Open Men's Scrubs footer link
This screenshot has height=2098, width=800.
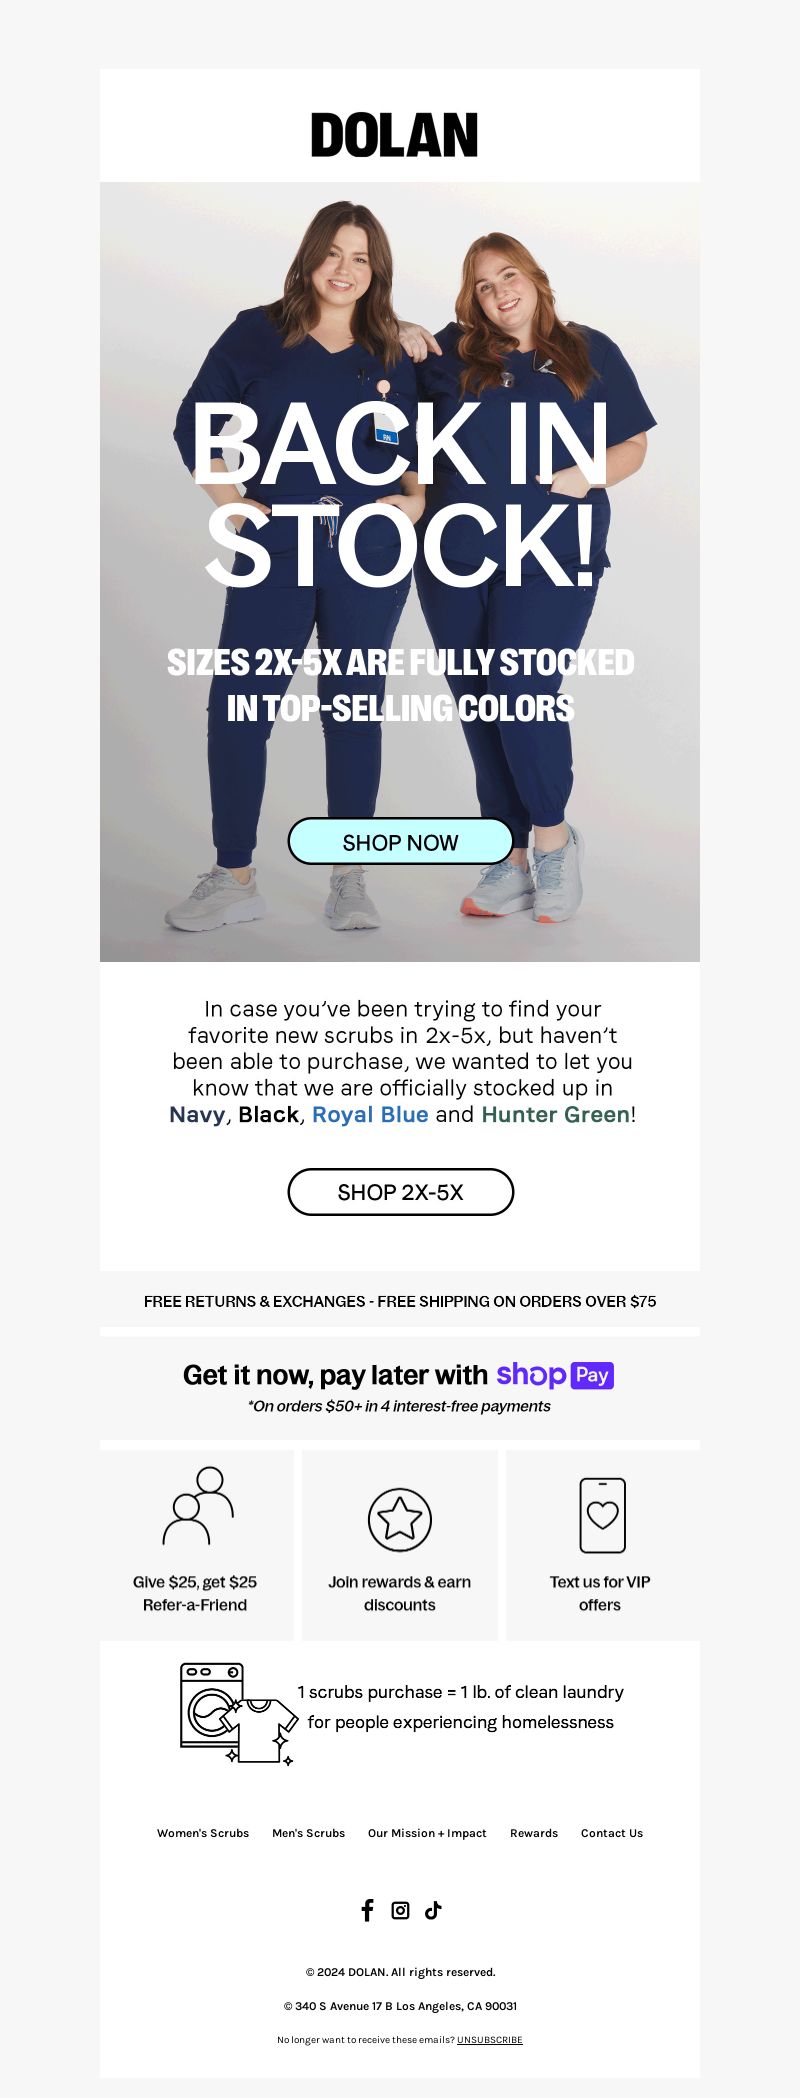click(x=308, y=1833)
